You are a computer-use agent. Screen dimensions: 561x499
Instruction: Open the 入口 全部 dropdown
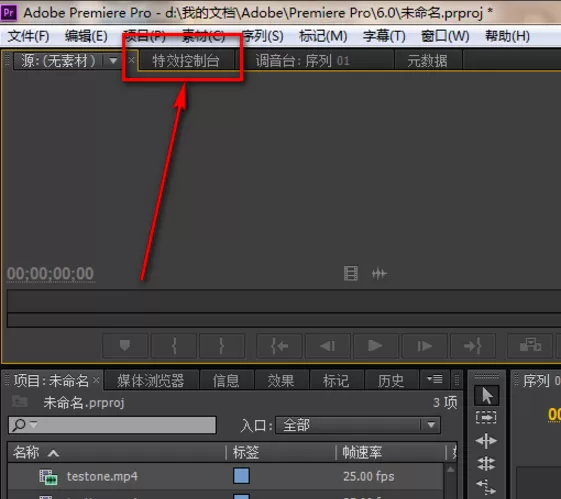pyautogui.click(x=358, y=425)
